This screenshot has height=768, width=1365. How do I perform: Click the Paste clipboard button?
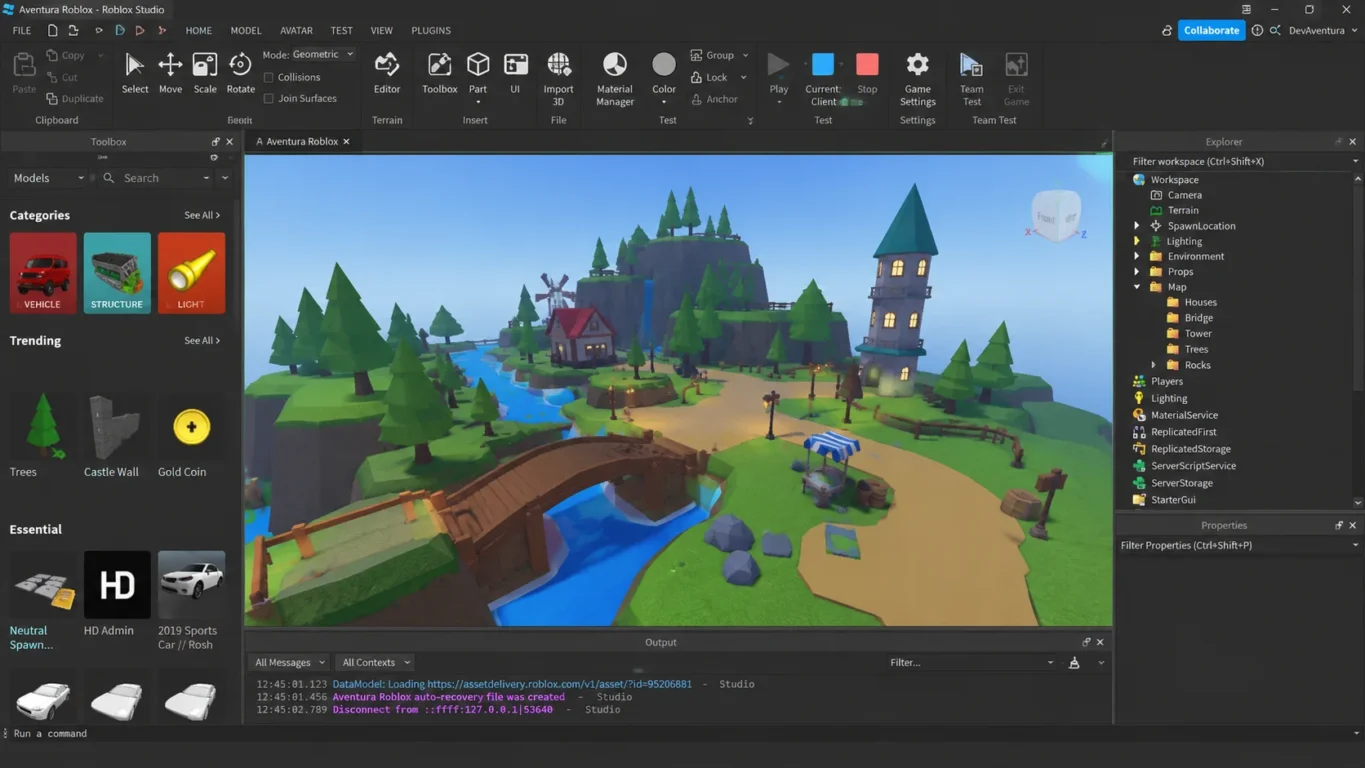click(x=24, y=74)
